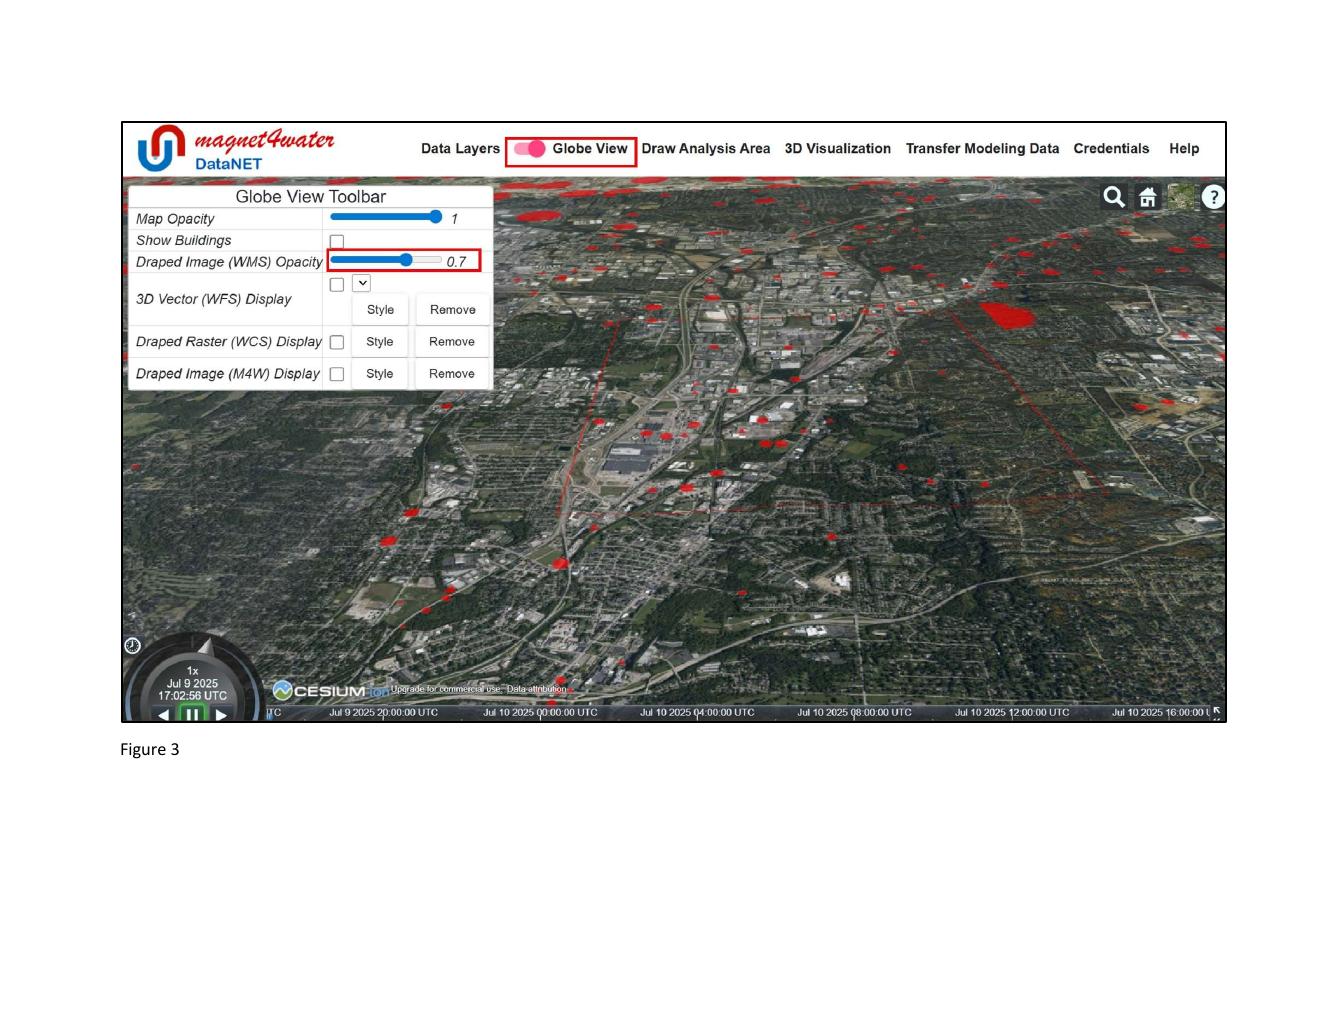This screenshot has width=1320, height=1020.
Task: Click Remove for Draped Image (M4W) Display
Action: pos(452,374)
